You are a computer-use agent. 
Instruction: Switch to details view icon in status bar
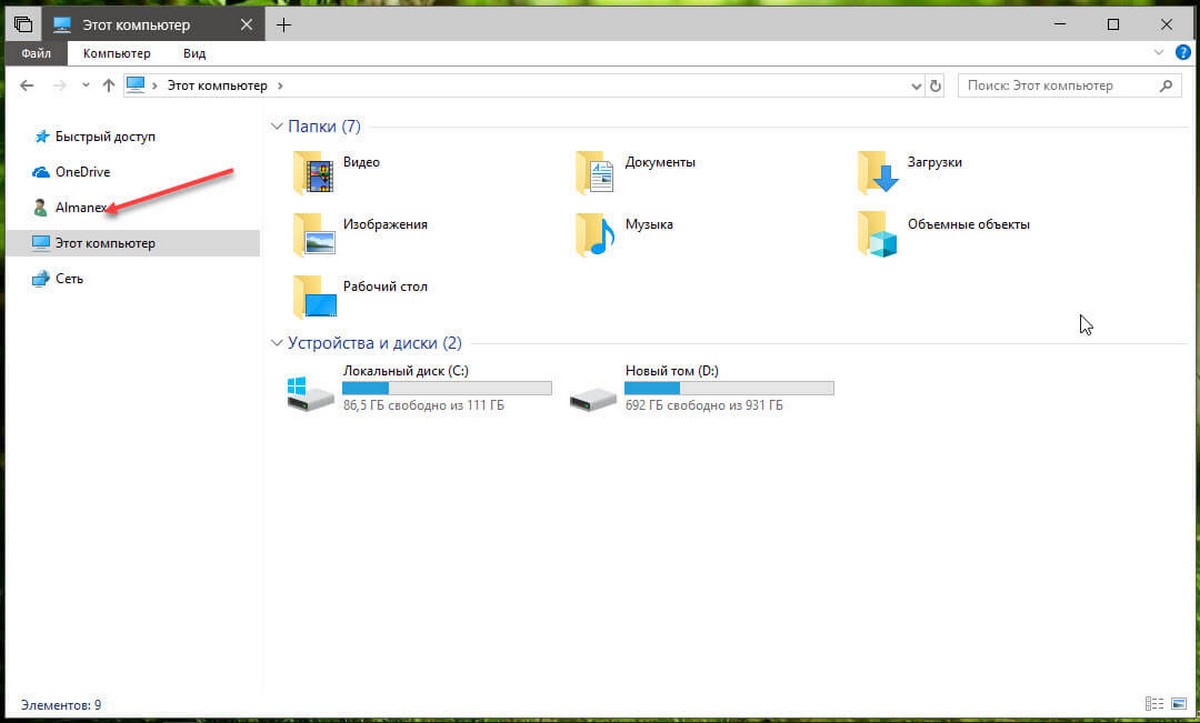coord(1153,705)
